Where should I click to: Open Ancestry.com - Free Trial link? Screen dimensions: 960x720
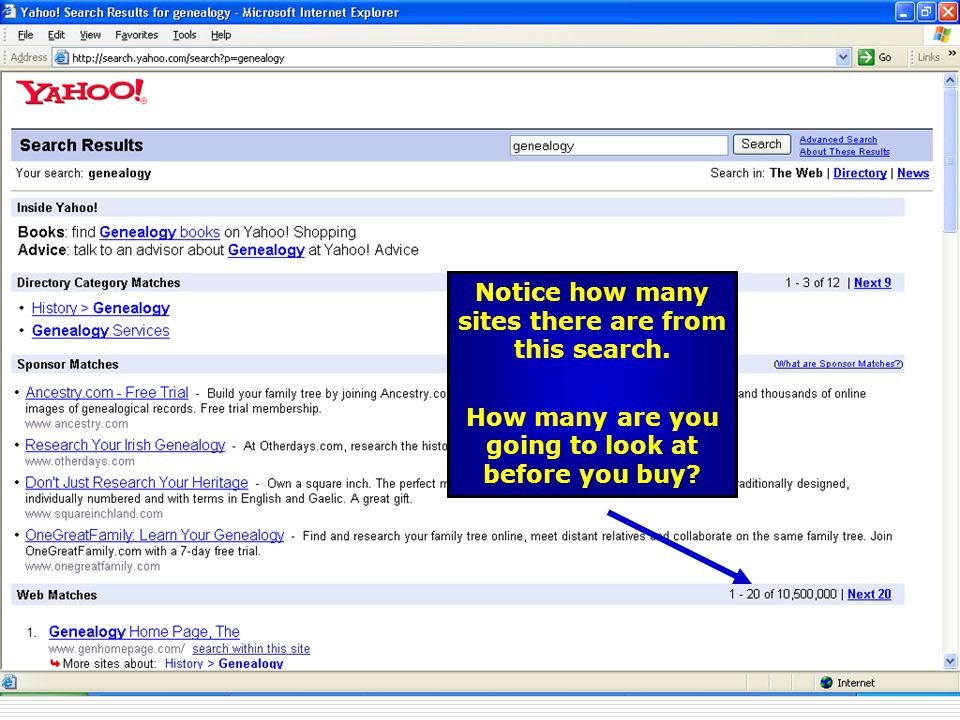(x=107, y=392)
